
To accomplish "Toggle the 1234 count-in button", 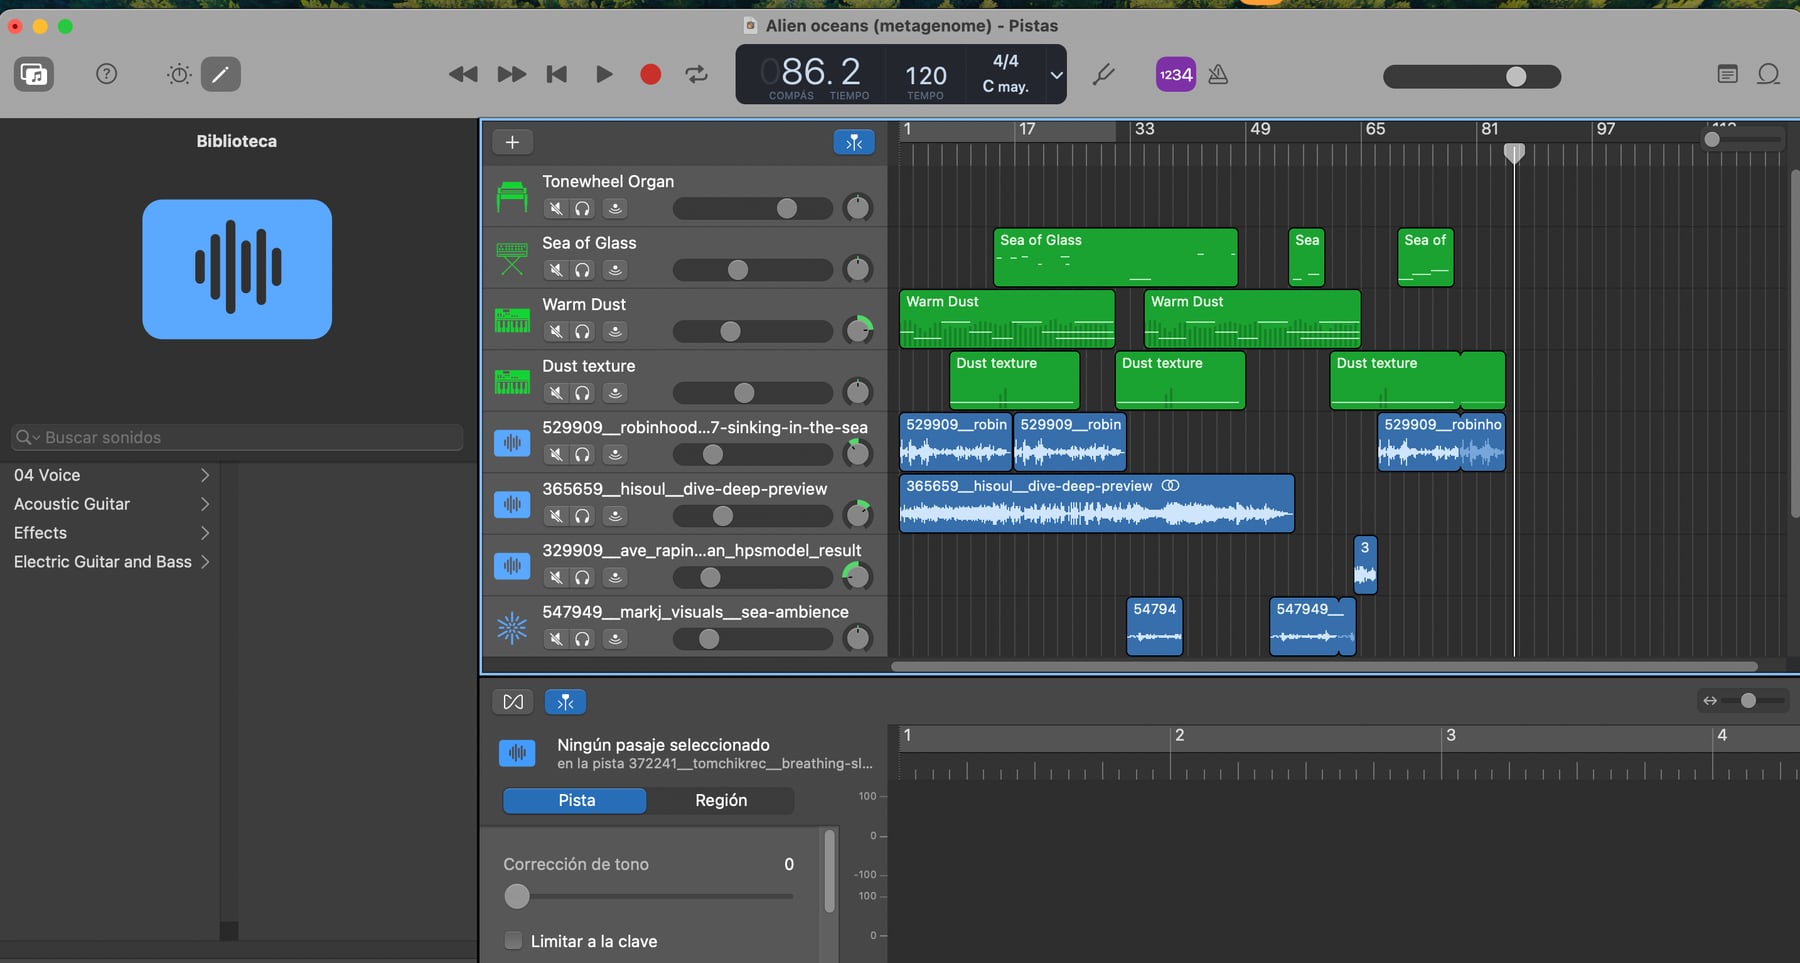I will coord(1176,74).
